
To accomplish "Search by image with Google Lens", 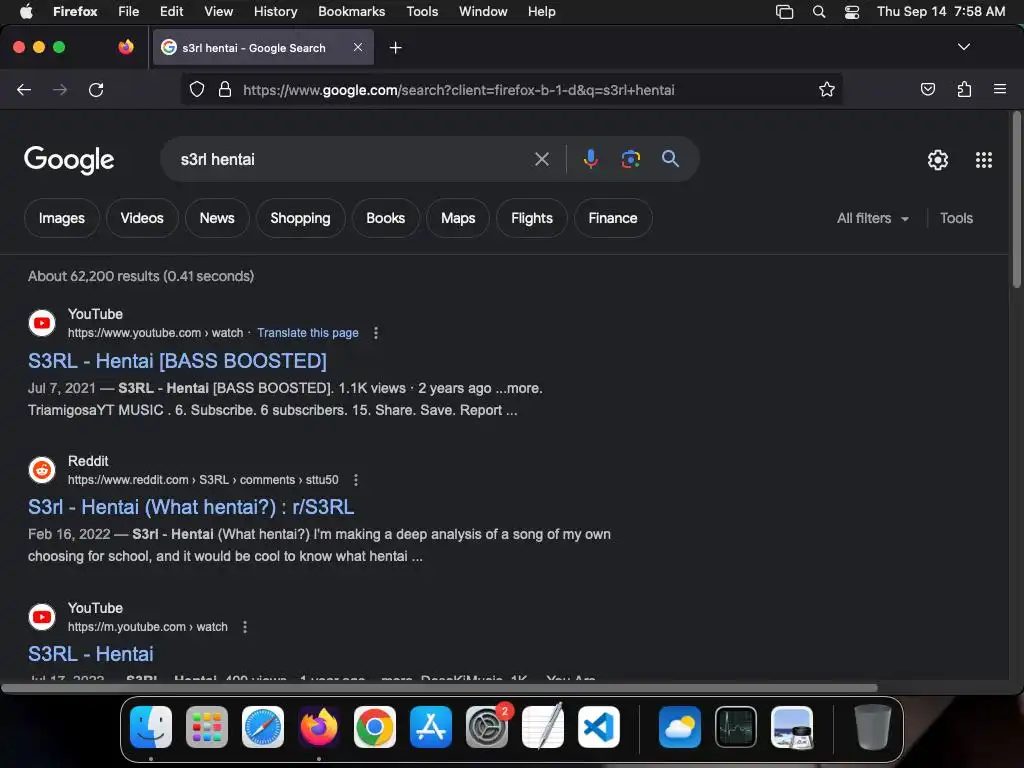I will [x=630, y=159].
